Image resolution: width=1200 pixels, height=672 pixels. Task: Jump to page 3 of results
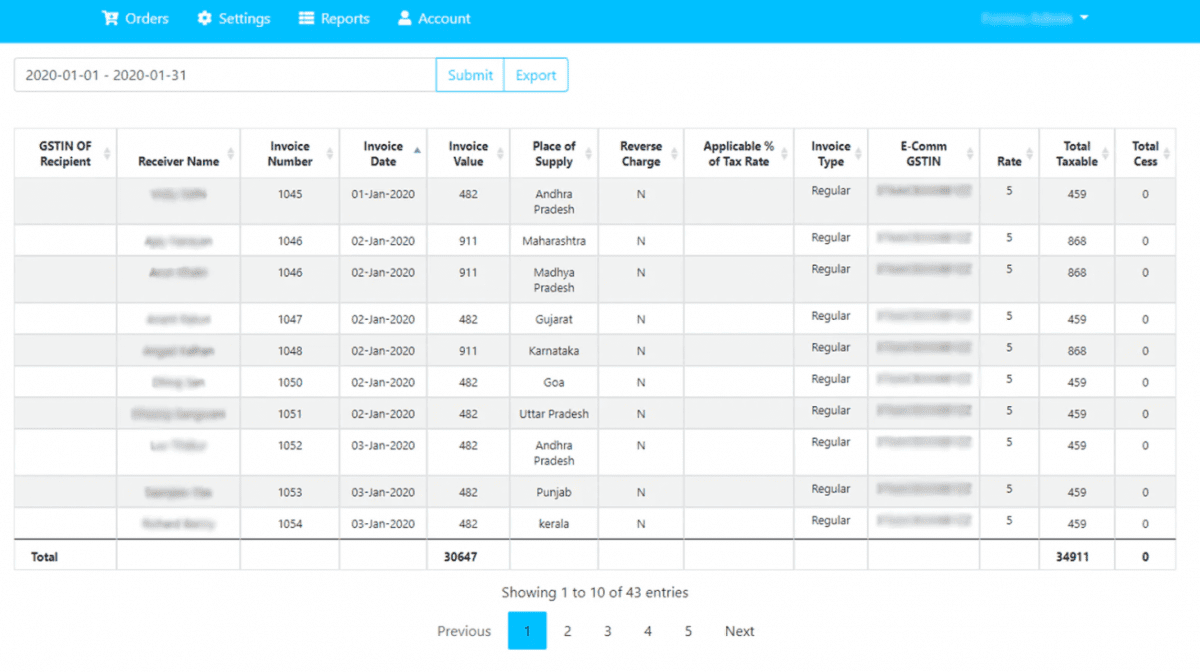[607, 631]
